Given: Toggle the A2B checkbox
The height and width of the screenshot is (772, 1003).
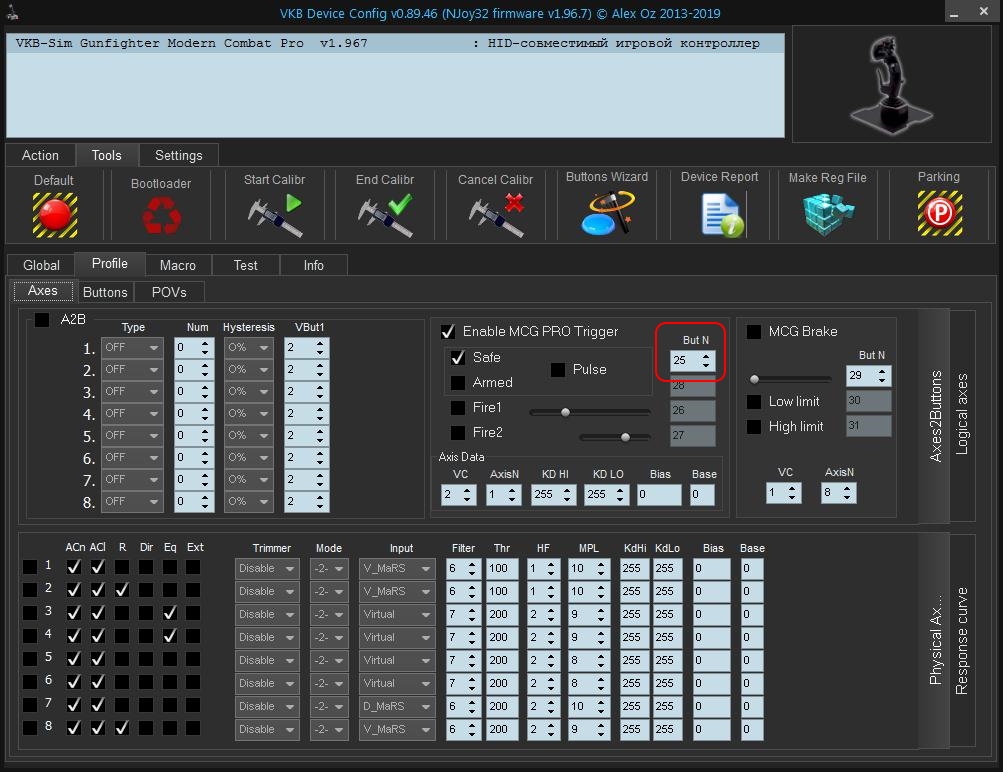Looking at the screenshot, I should pyautogui.click(x=42, y=319).
